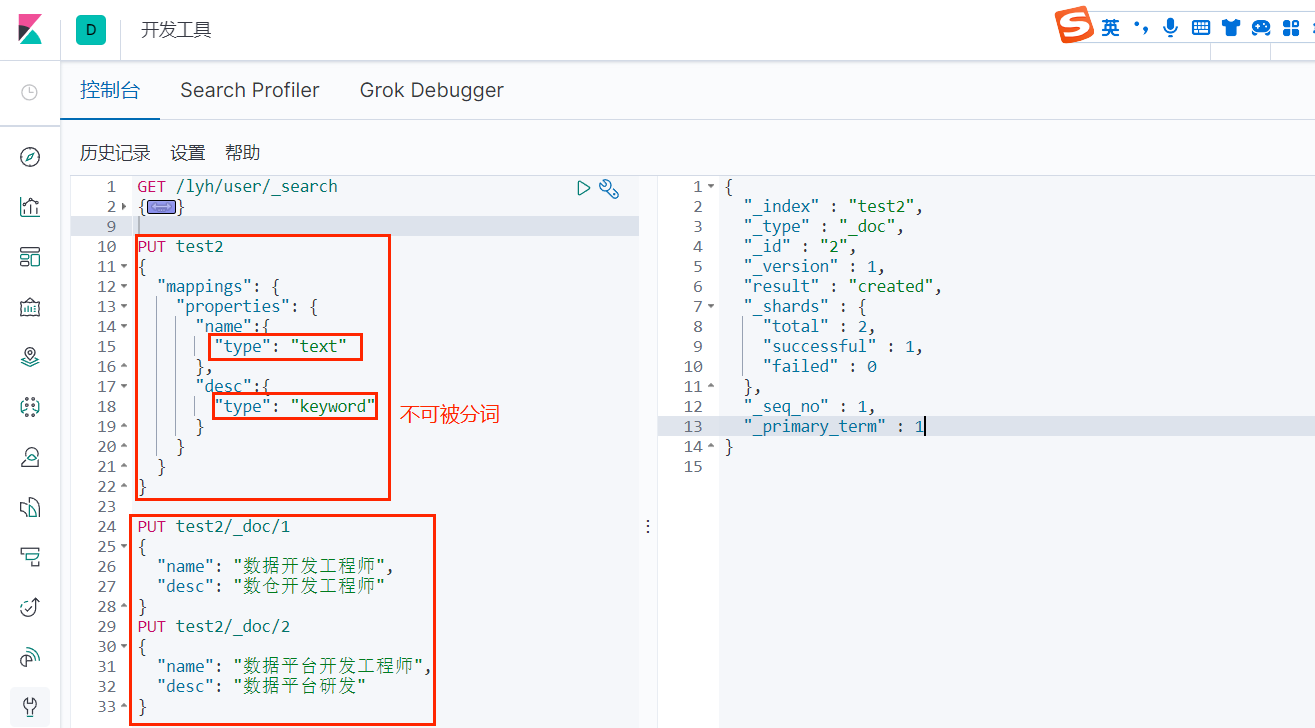Click the "result" : "created" output line
The image size is (1315, 728).
click(843, 286)
